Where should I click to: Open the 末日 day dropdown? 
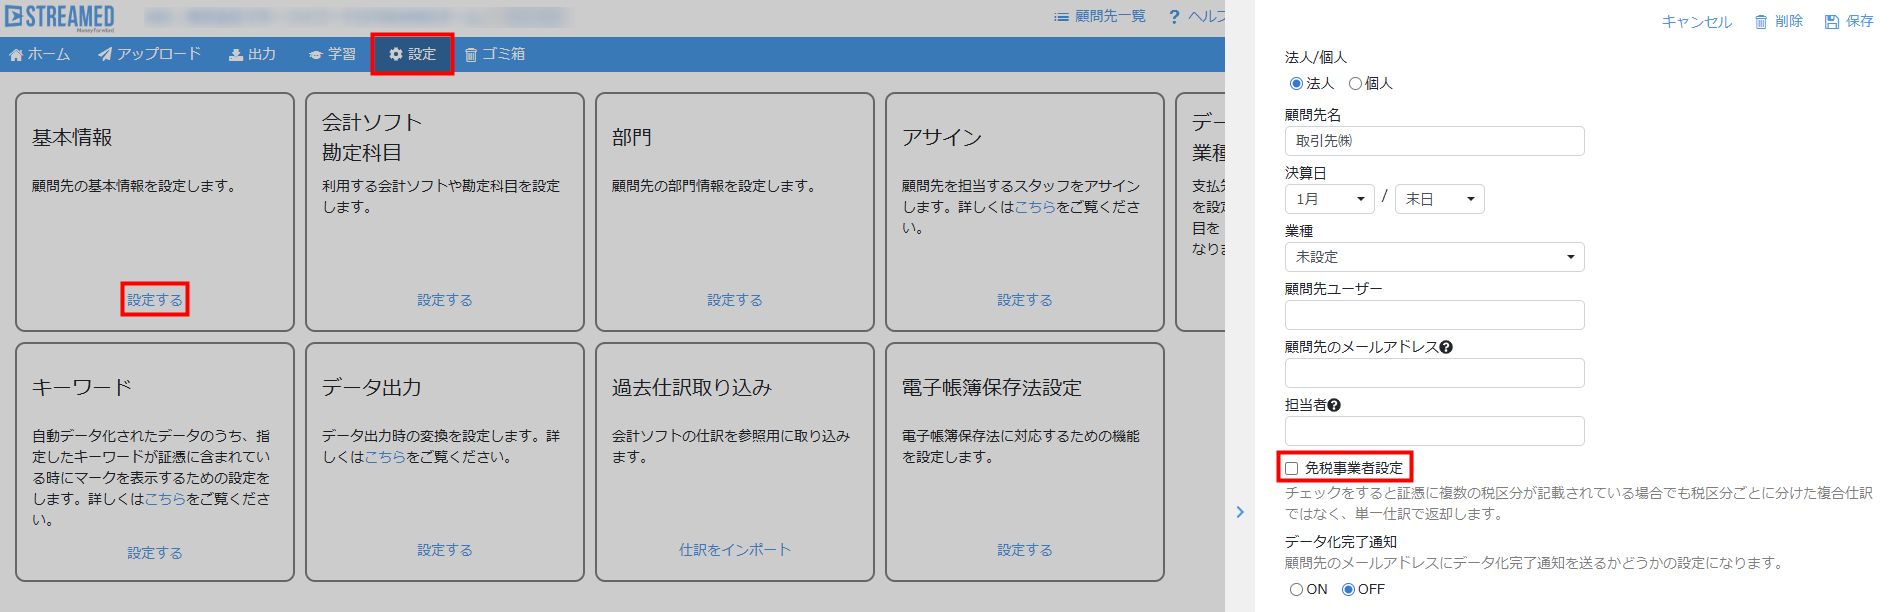[x=1439, y=199]
